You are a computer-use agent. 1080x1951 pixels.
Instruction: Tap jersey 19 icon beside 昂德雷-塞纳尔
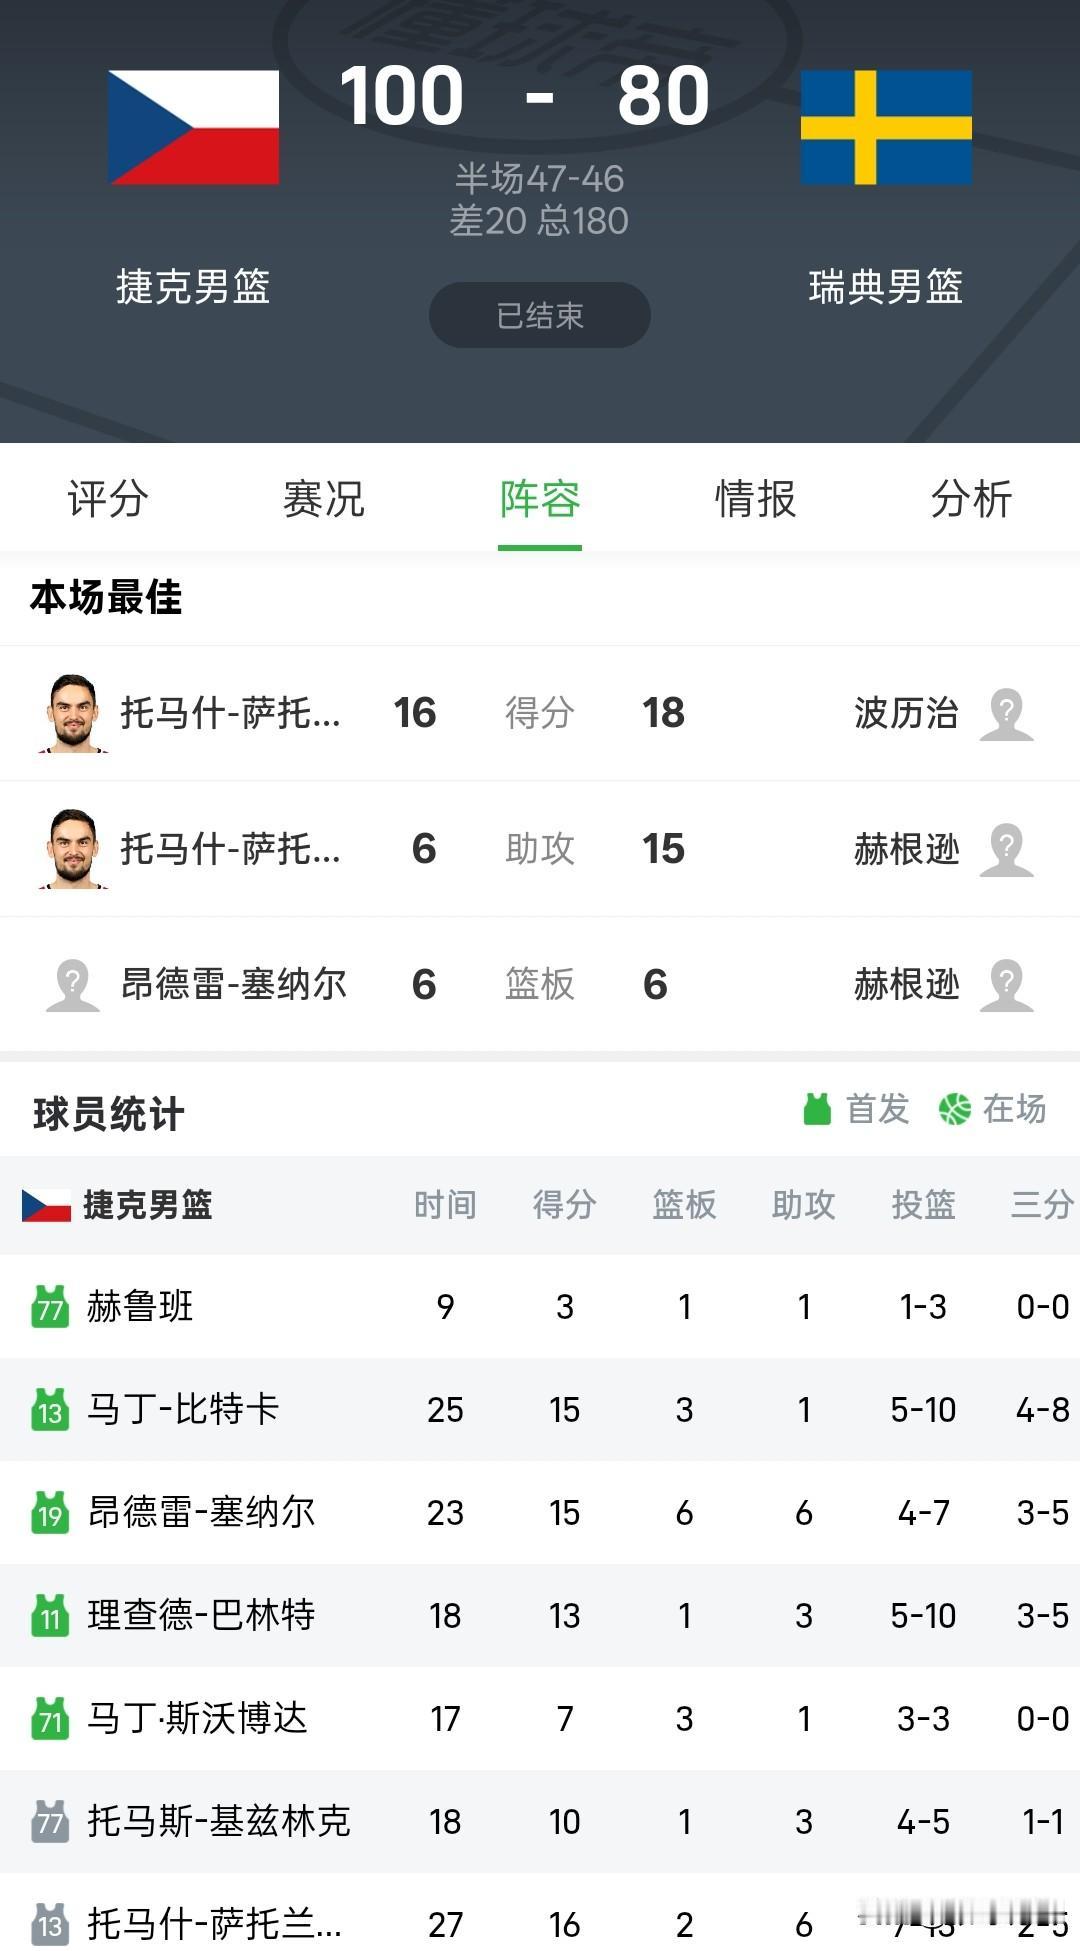(50, 1513)
